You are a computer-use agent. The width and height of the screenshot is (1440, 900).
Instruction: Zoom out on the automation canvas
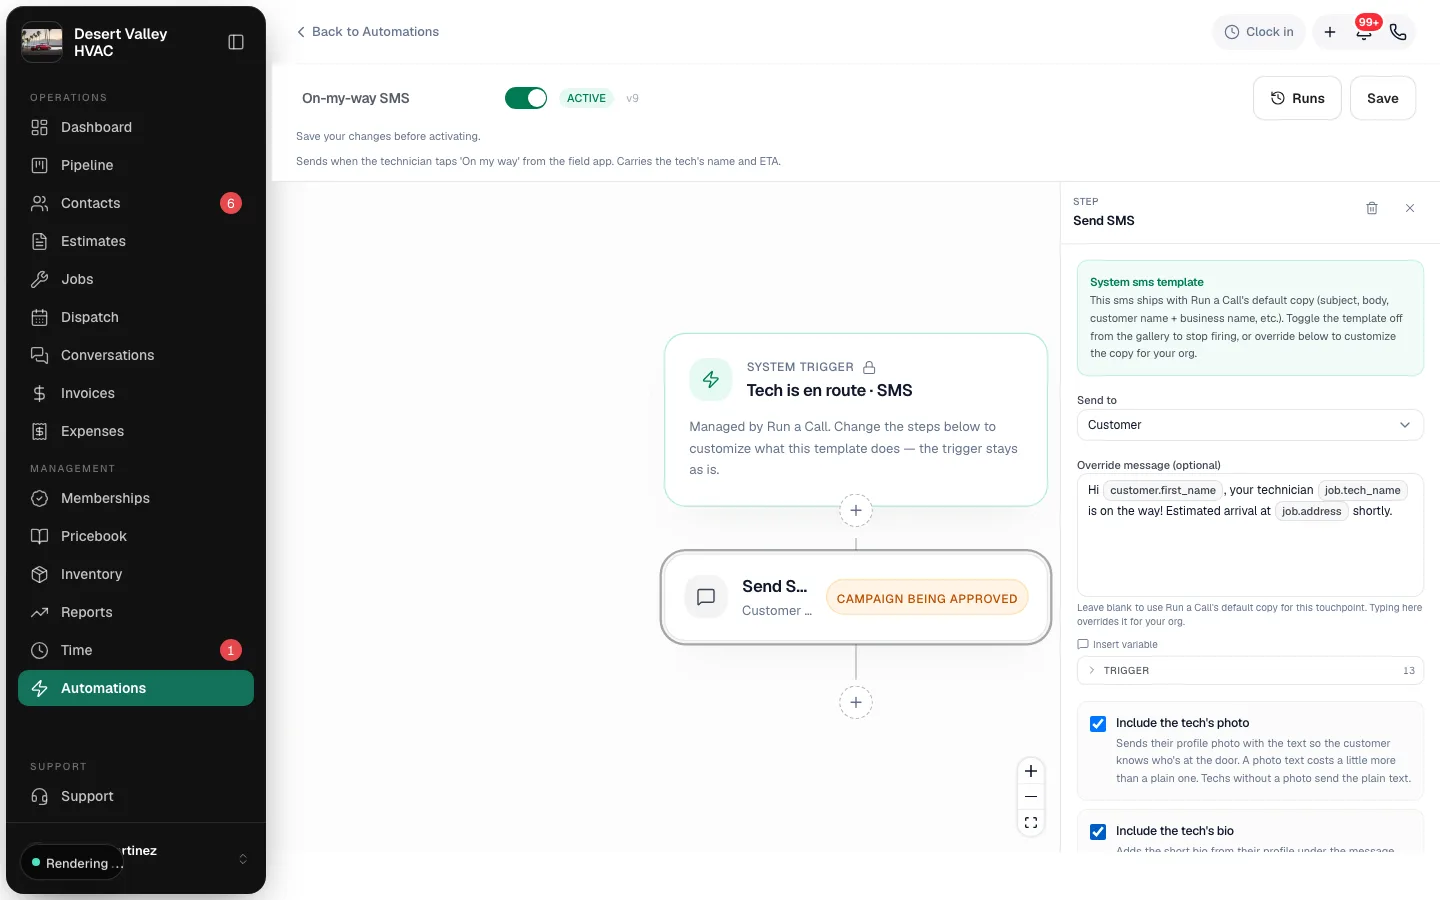pos(1031,797)
